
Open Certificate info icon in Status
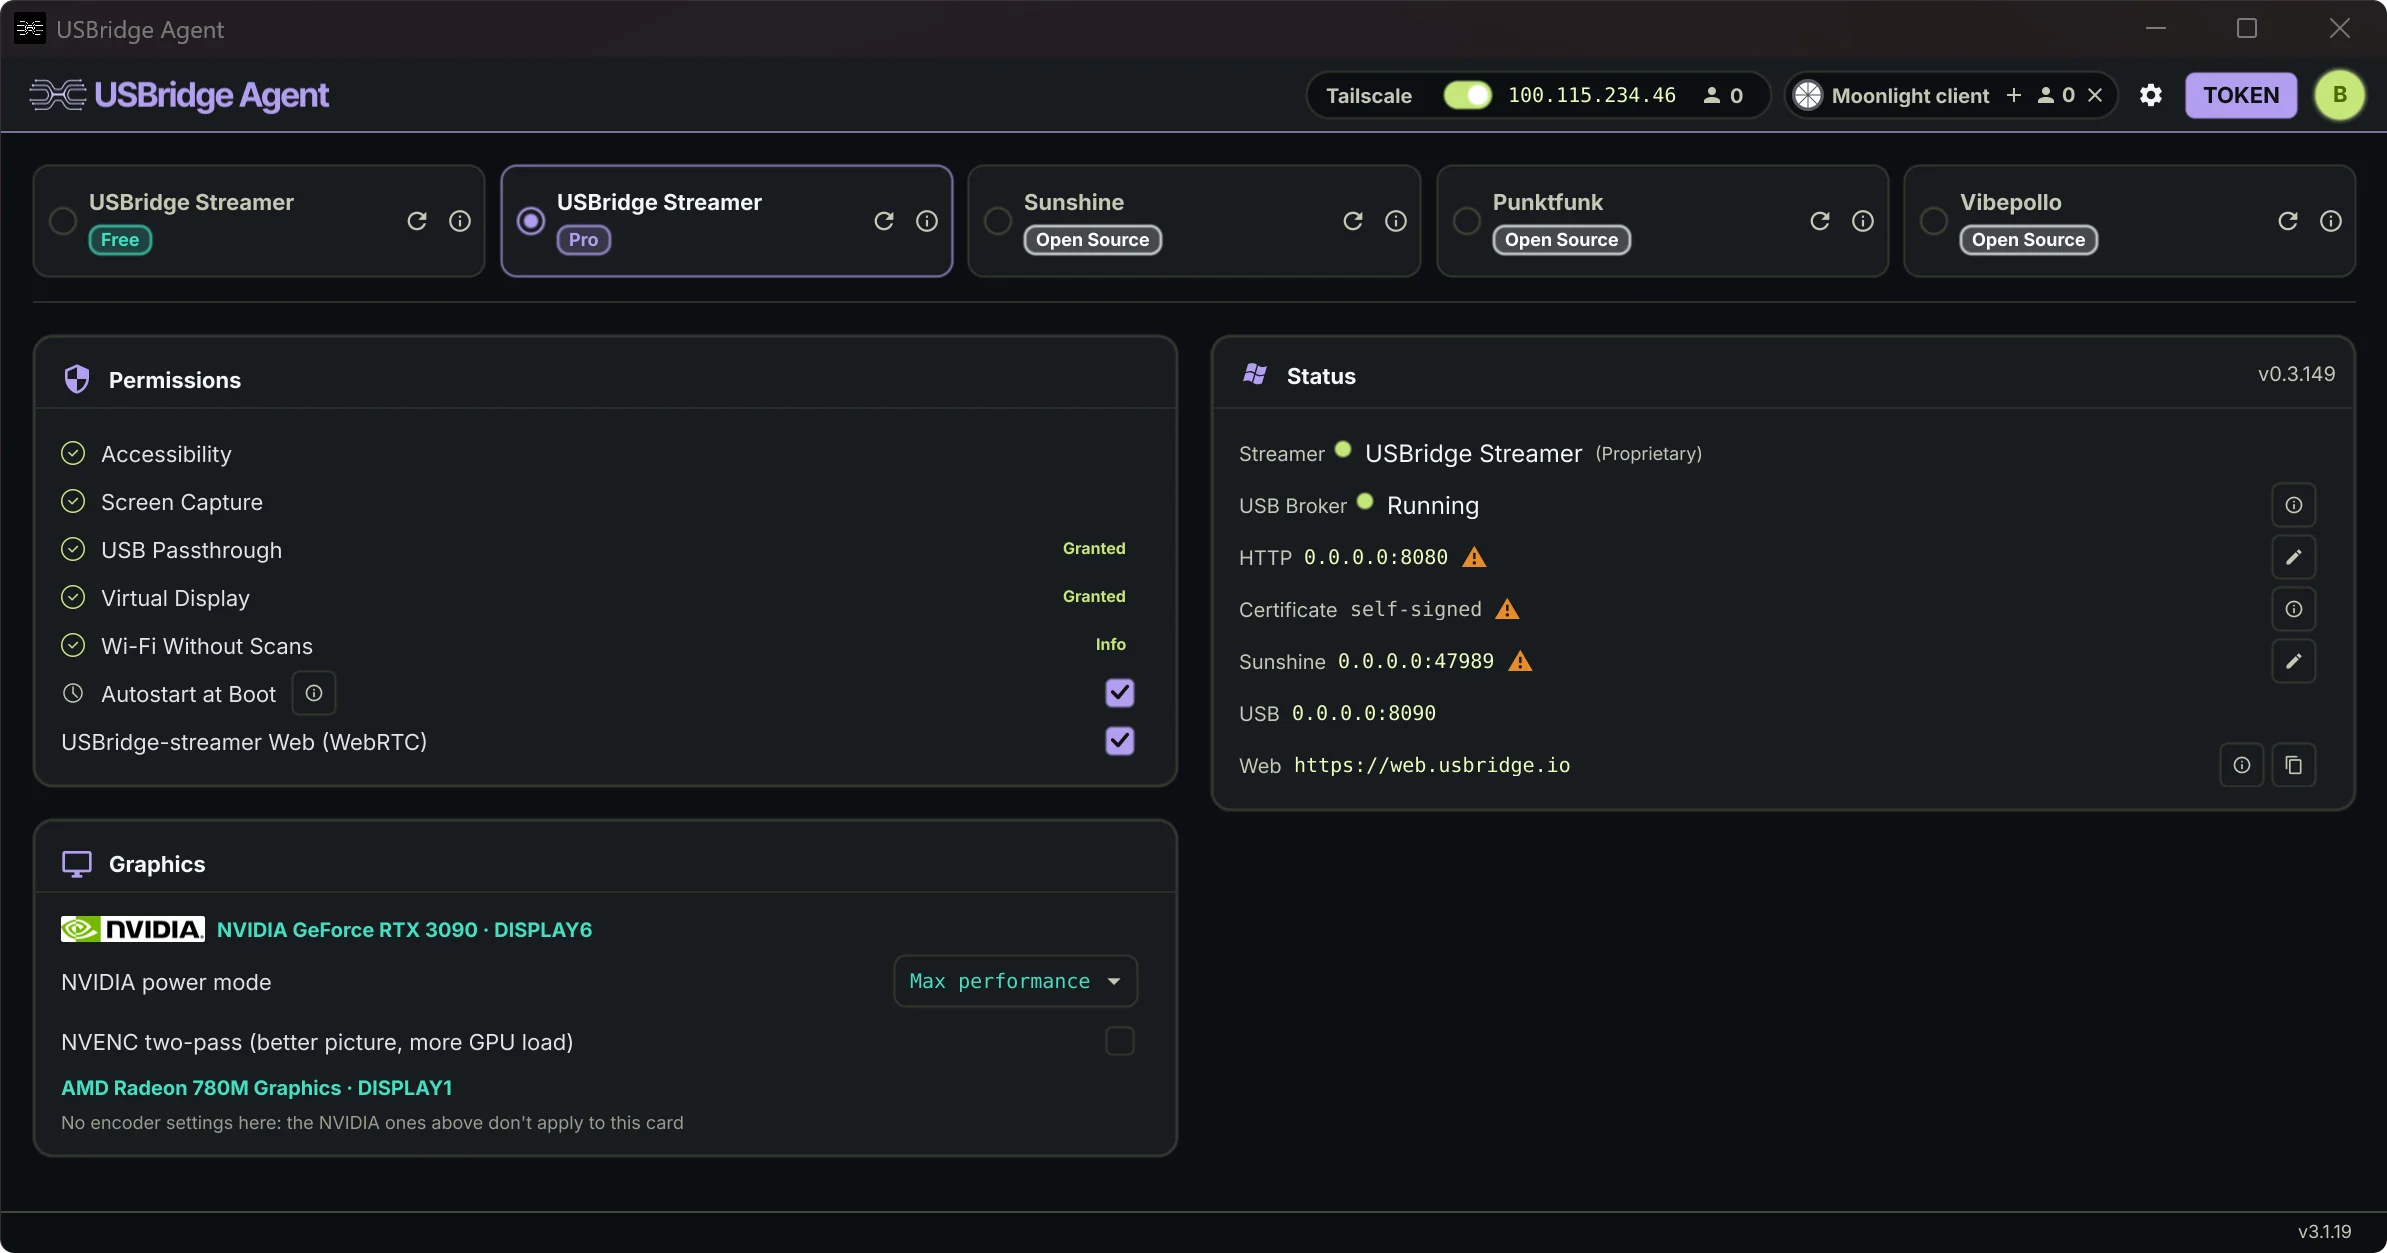[2294, 609]
